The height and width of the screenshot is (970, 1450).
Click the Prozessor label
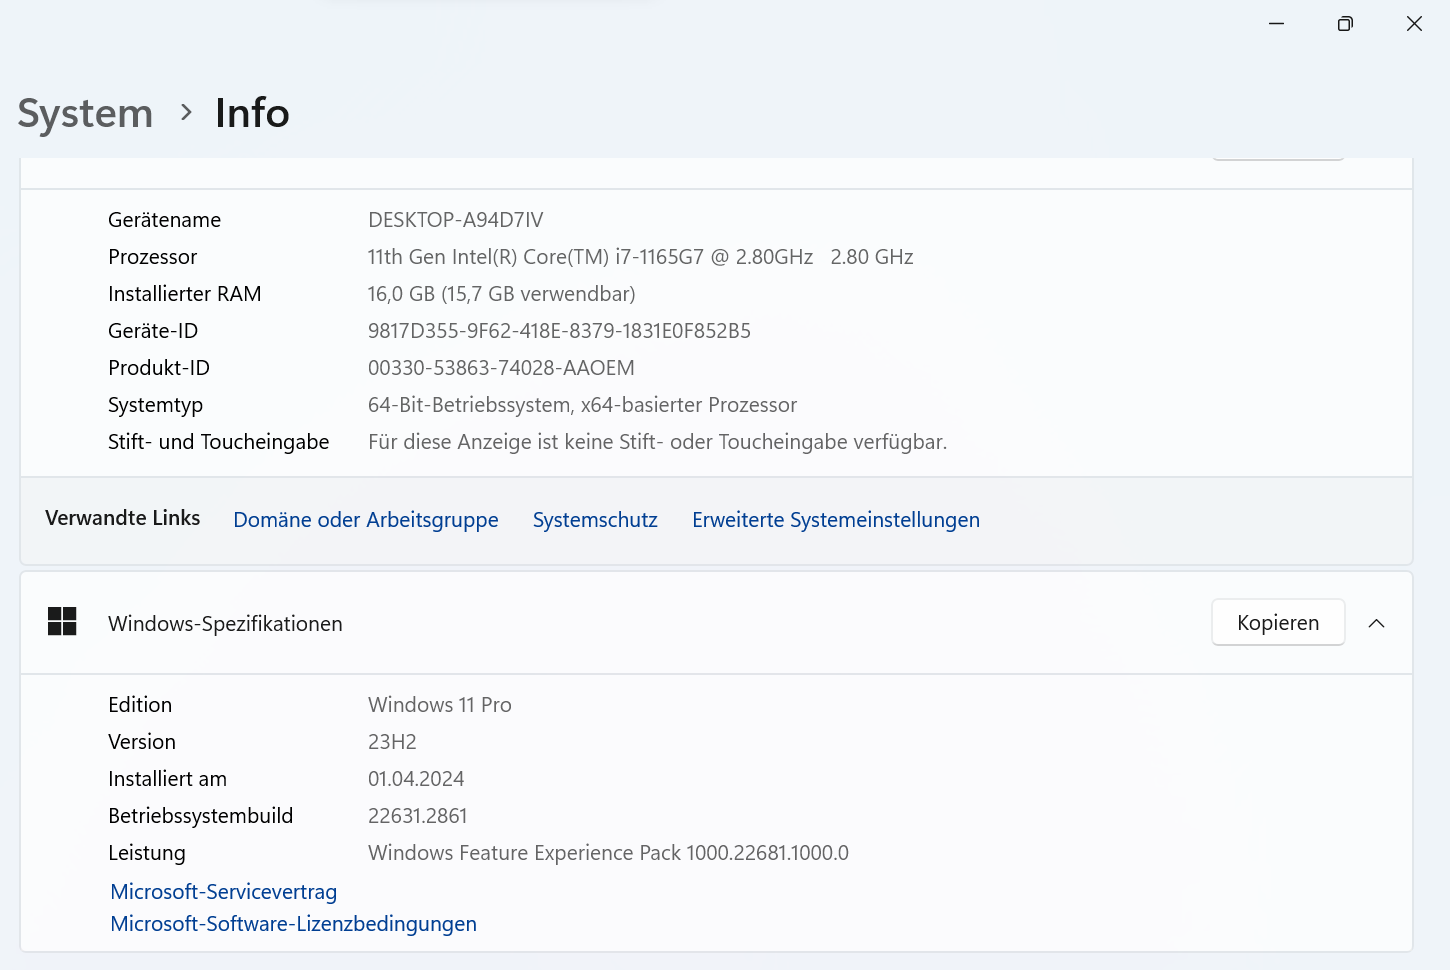click(153, 257)
